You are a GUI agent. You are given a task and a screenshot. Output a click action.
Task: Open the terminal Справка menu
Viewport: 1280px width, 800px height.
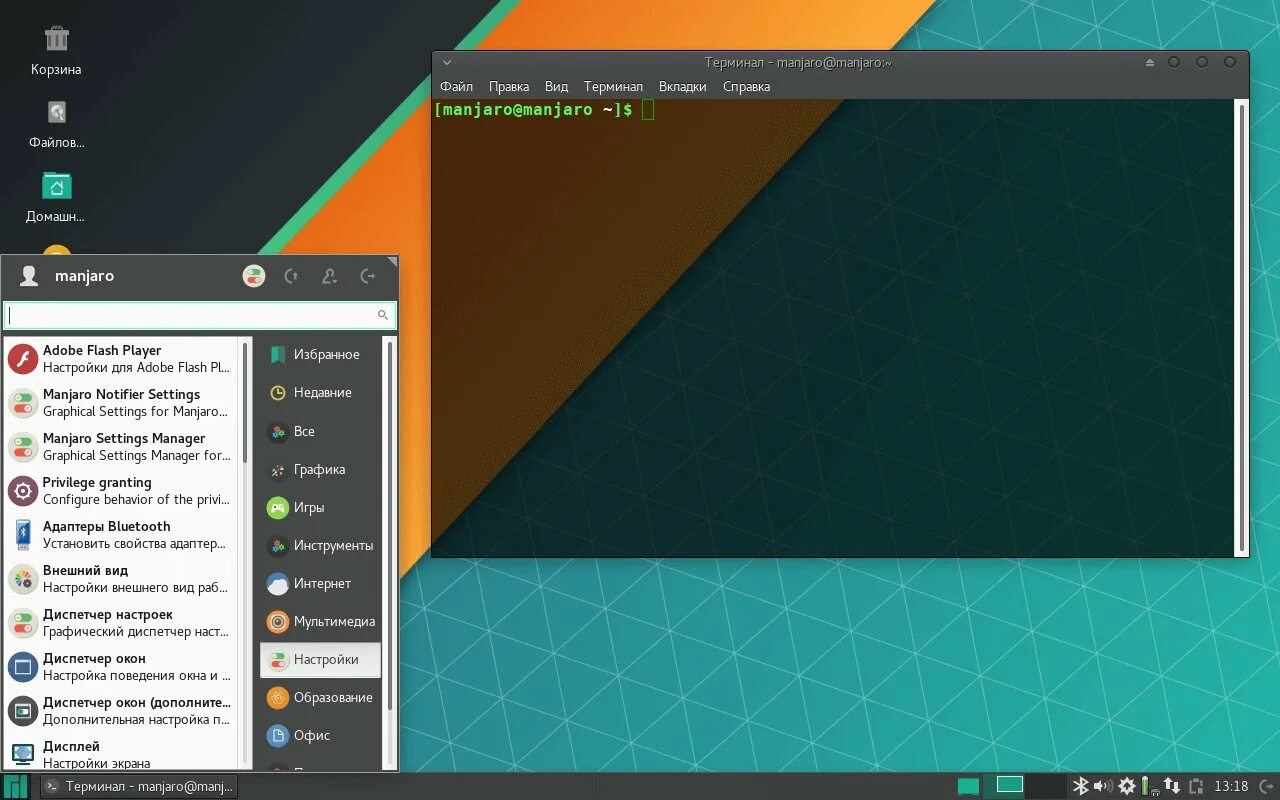coord(746,86)
